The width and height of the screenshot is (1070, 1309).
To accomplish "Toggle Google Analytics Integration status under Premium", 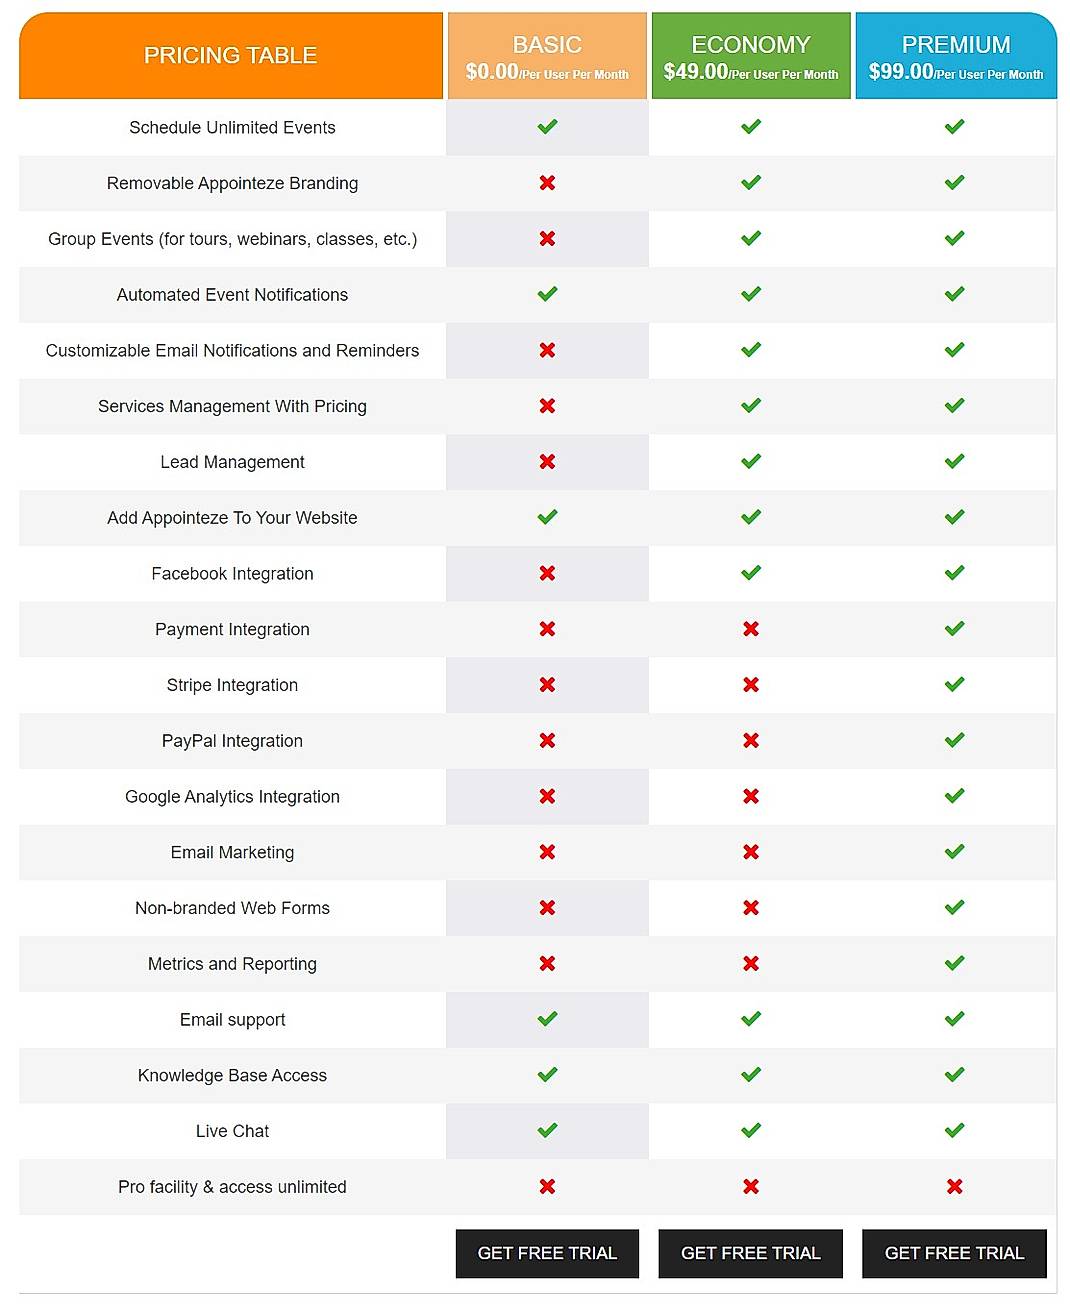I will click(954, 795).
